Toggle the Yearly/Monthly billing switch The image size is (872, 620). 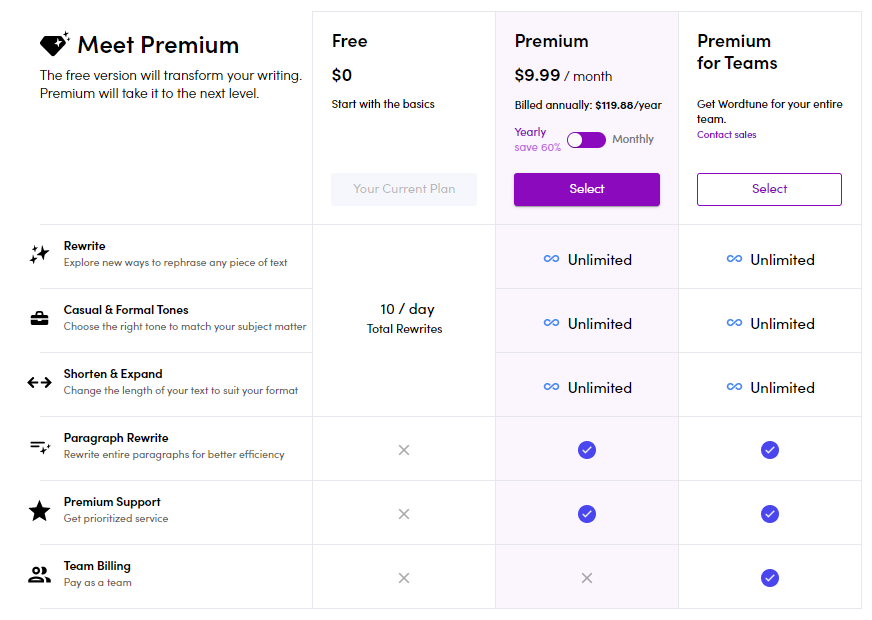coord(586,140)
